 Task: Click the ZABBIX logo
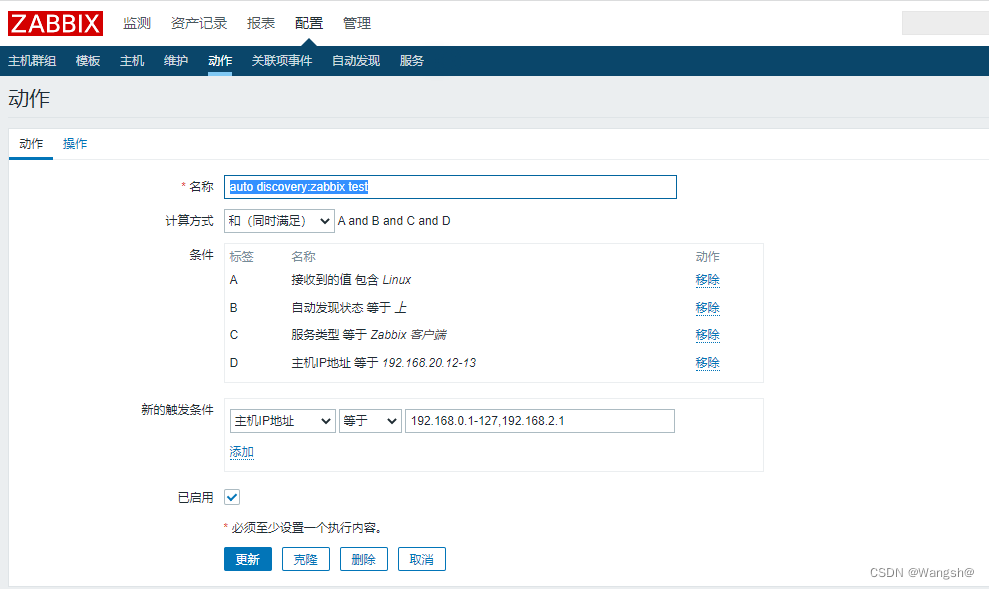click(56, 23)
